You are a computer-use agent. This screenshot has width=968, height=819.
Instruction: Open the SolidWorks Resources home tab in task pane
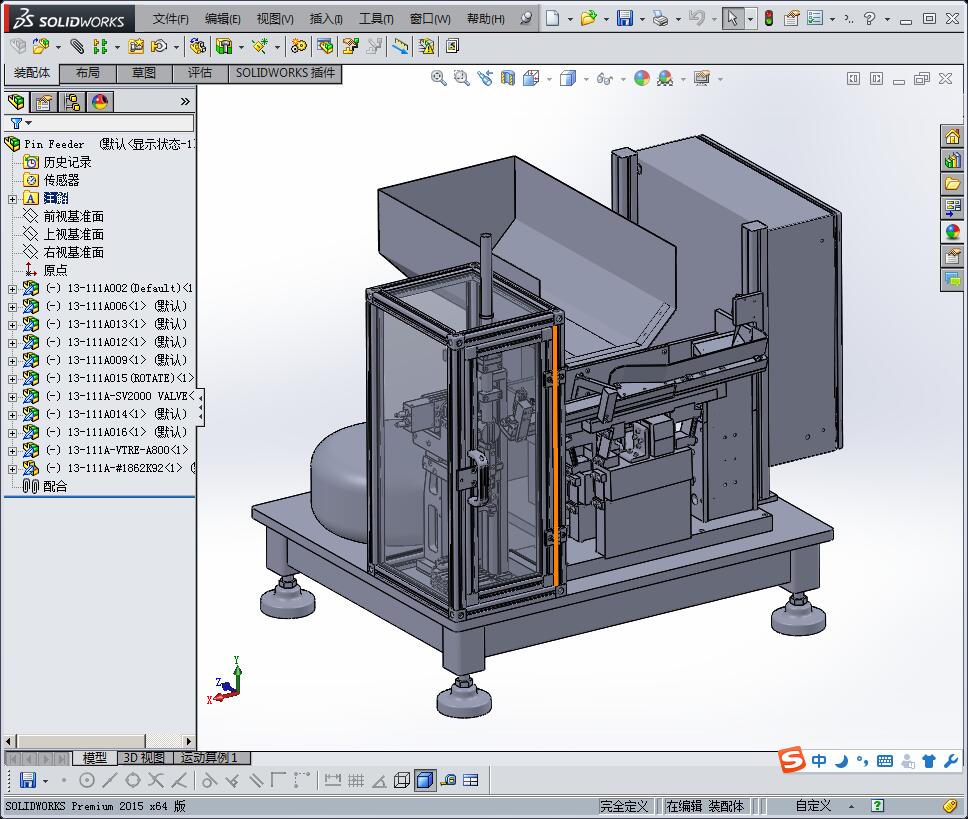pyautogui.click(x=953, y=136)
